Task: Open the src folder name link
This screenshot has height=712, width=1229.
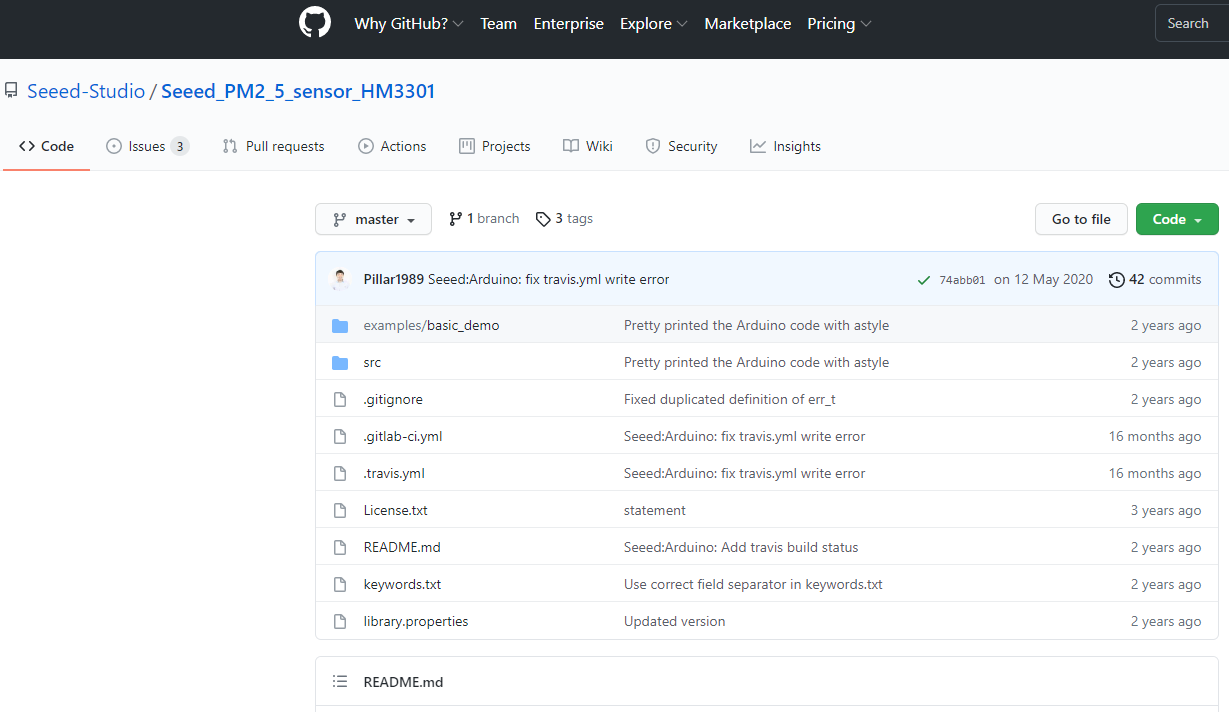Action: (x=372, y=363)
